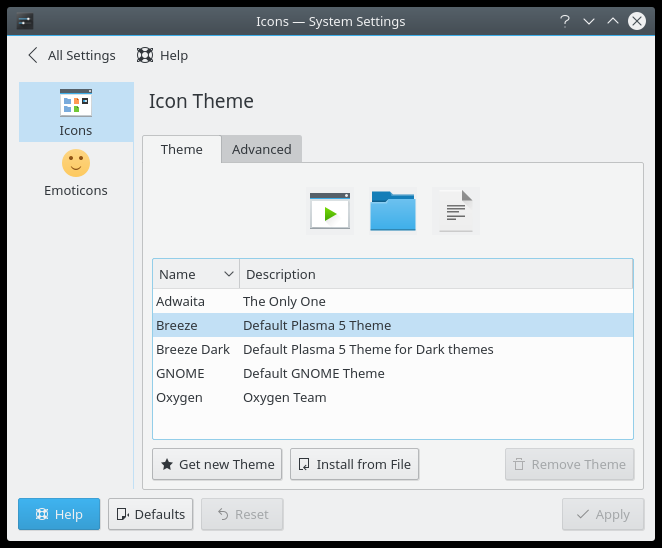Click 'Default Plasma 5 Theme for Dark themes' description
The image size is (662, 548).
coord(368,350)
